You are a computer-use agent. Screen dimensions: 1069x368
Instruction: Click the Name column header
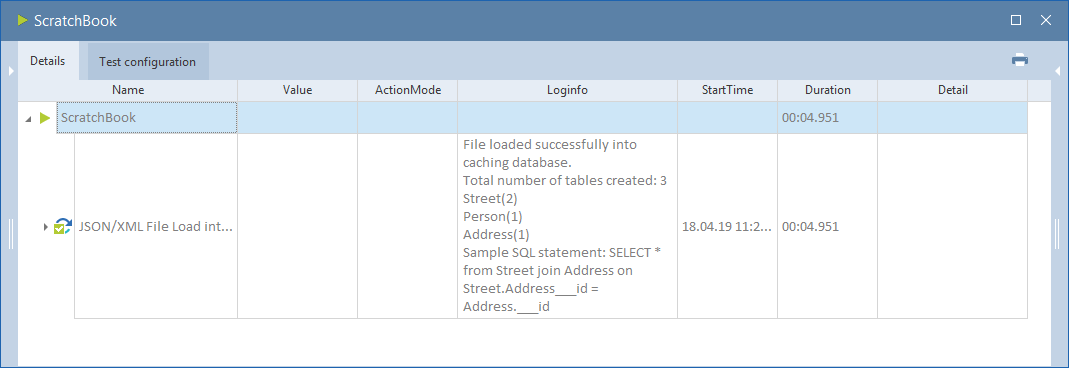pos(128,90)
